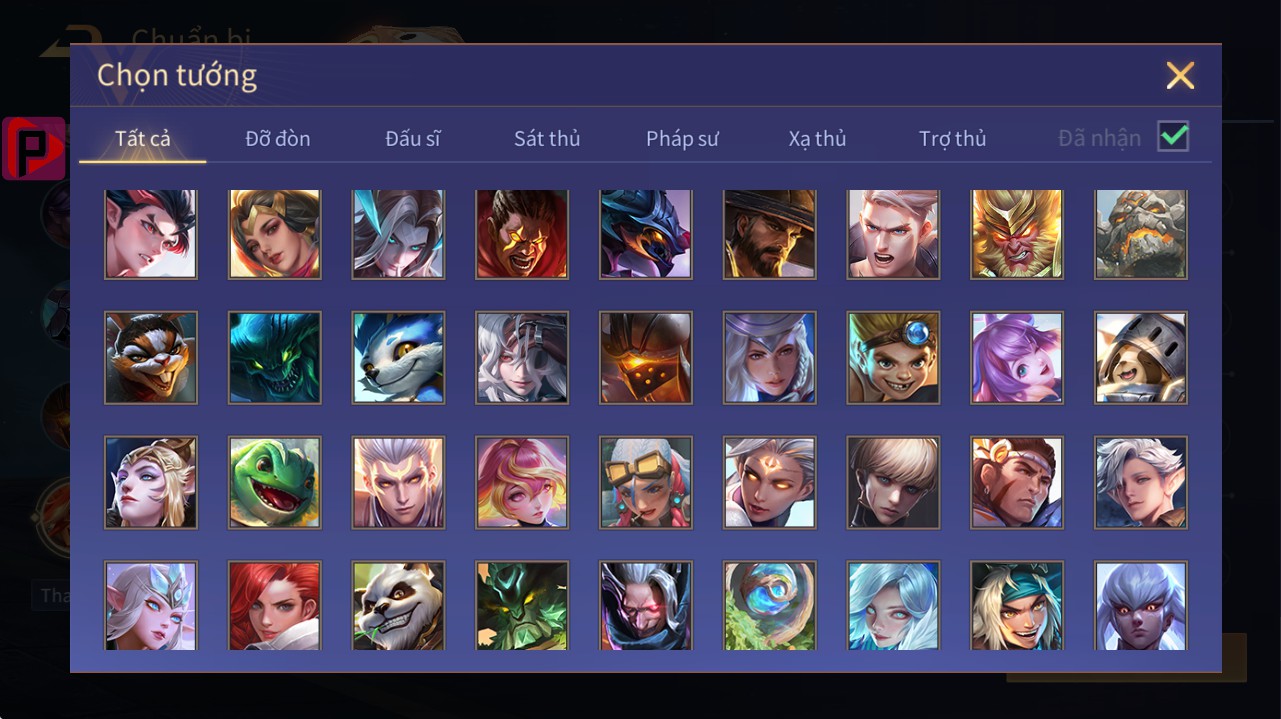Toggle the Đã nhận checkbox

point(1173,136)
